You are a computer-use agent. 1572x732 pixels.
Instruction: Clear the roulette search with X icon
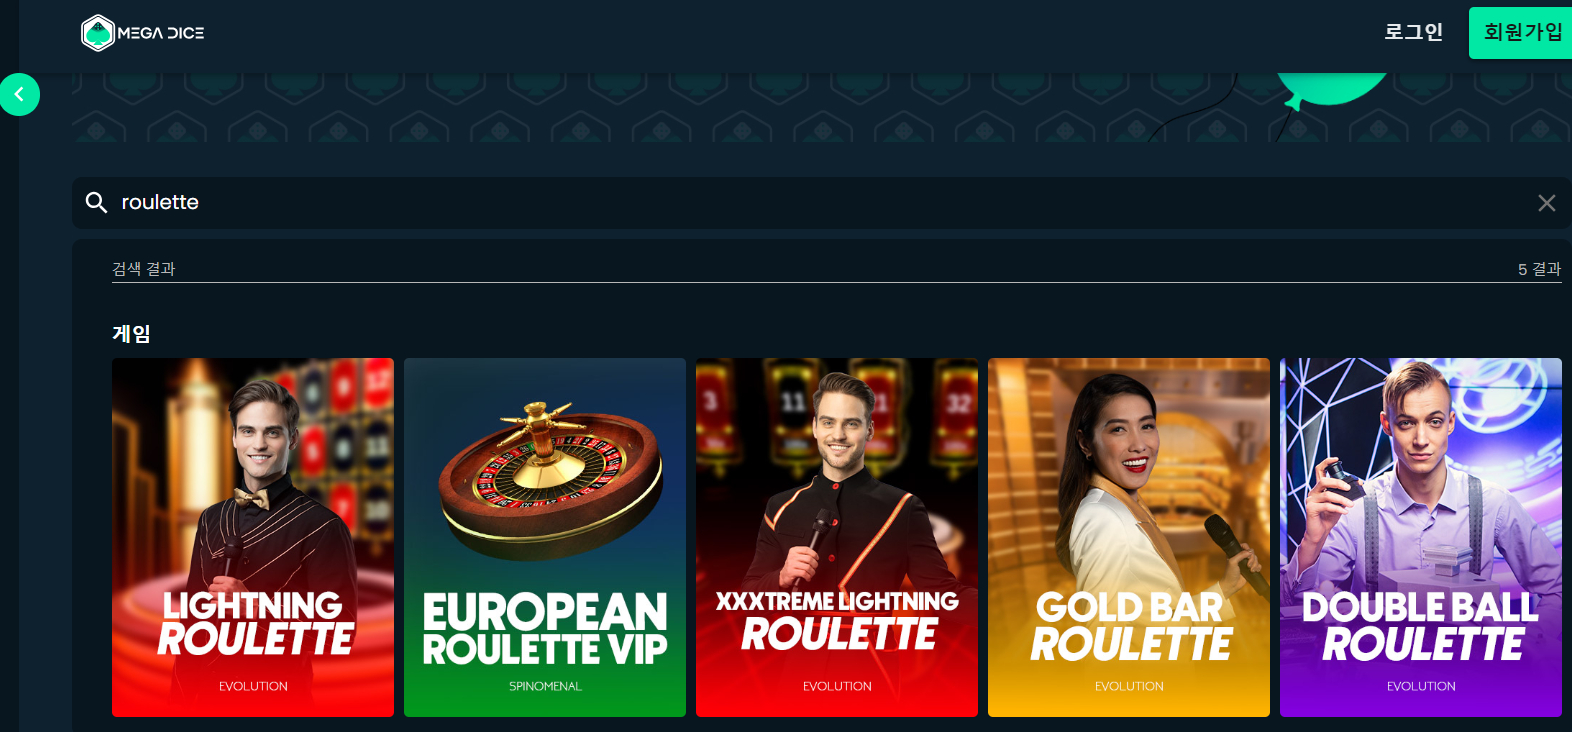pos(1546,203)
